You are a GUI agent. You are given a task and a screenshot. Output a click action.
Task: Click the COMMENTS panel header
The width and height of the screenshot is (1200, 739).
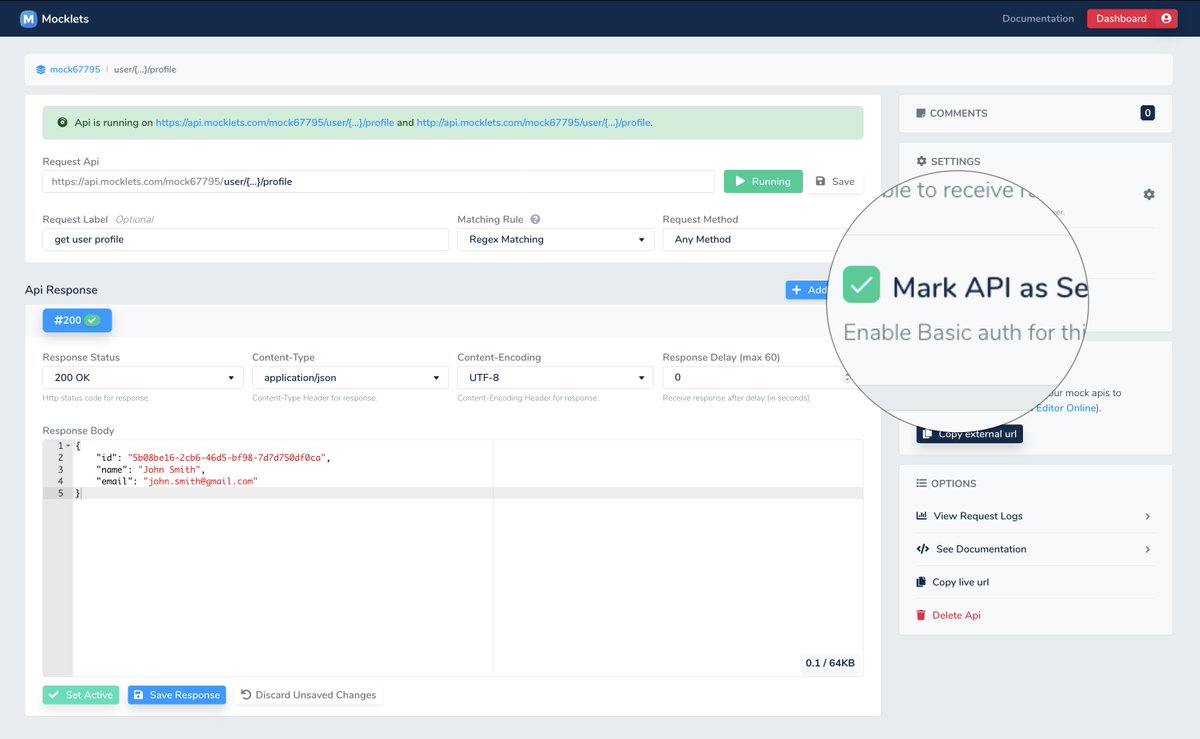click(x=1035, y=113)
